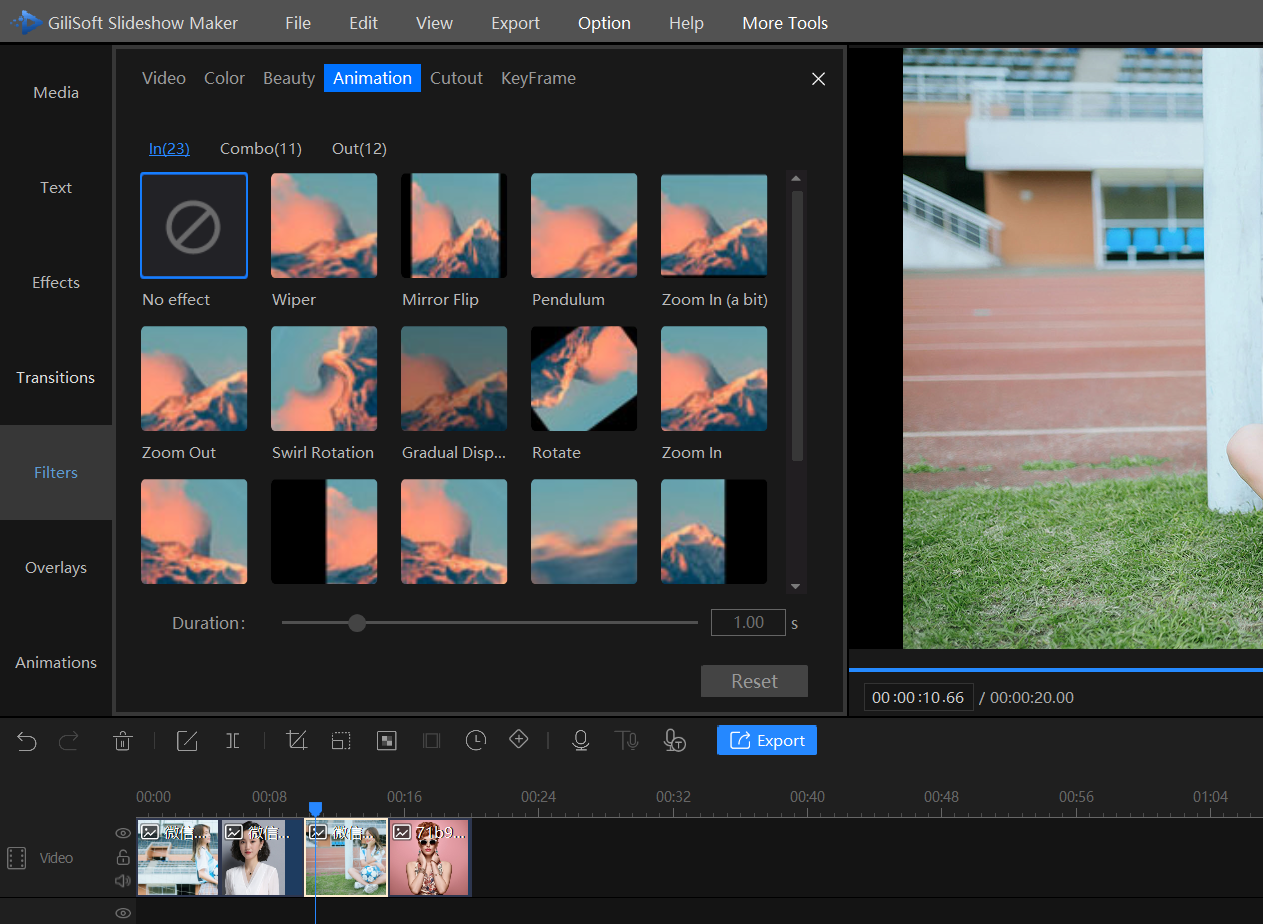The width and height of the screenshot is (1263, 924).
Task: Click the Undo arrow in timeline toolbar
Action: tap(27, 741)
